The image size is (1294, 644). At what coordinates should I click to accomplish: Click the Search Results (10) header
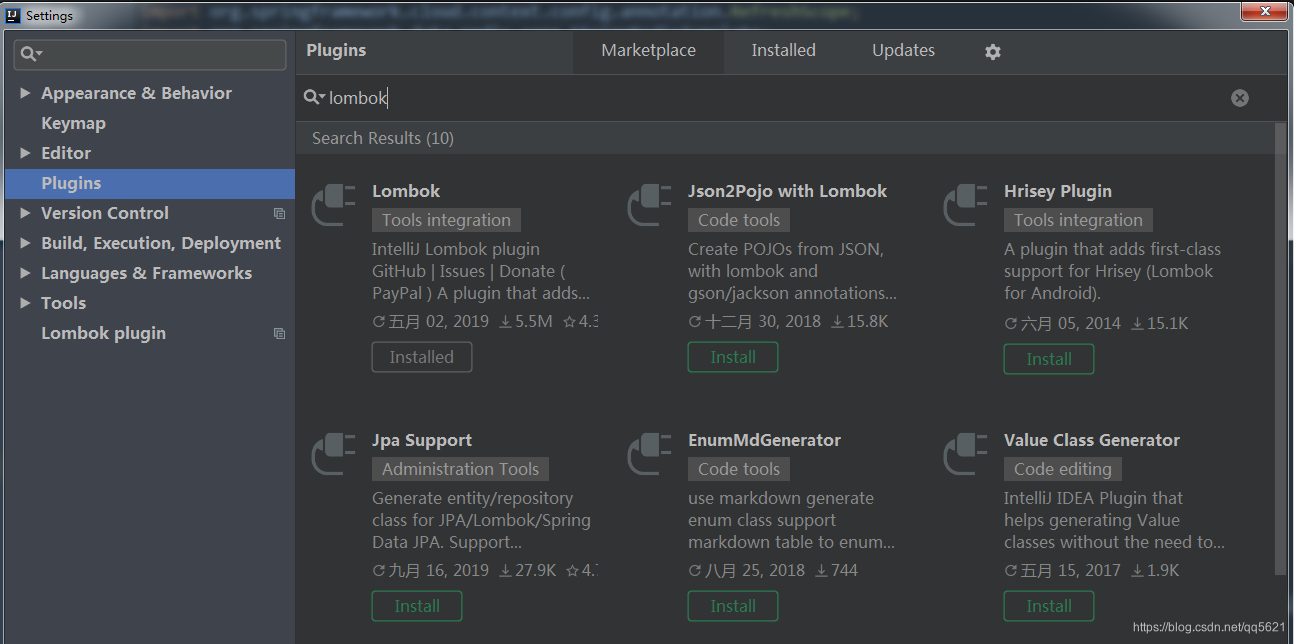[x=383, y=139]
